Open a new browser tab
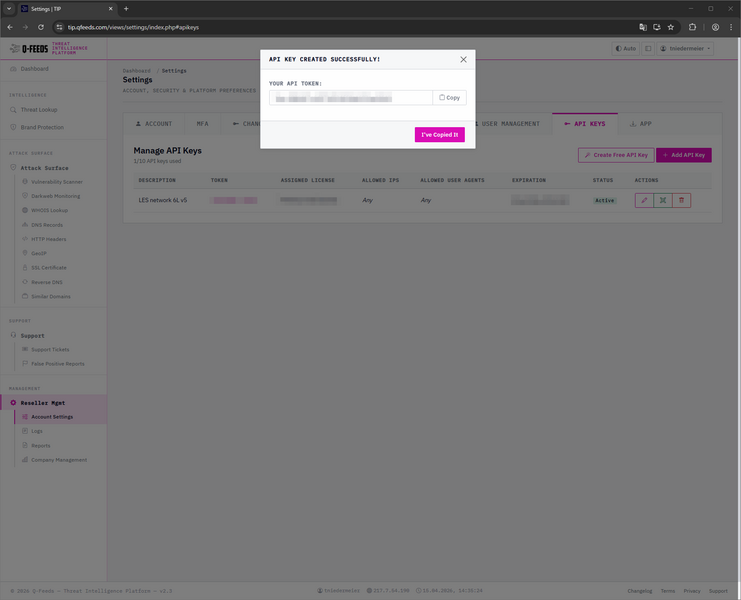Image resolution: width=741 pixels, height=600 pixels. 126,9
